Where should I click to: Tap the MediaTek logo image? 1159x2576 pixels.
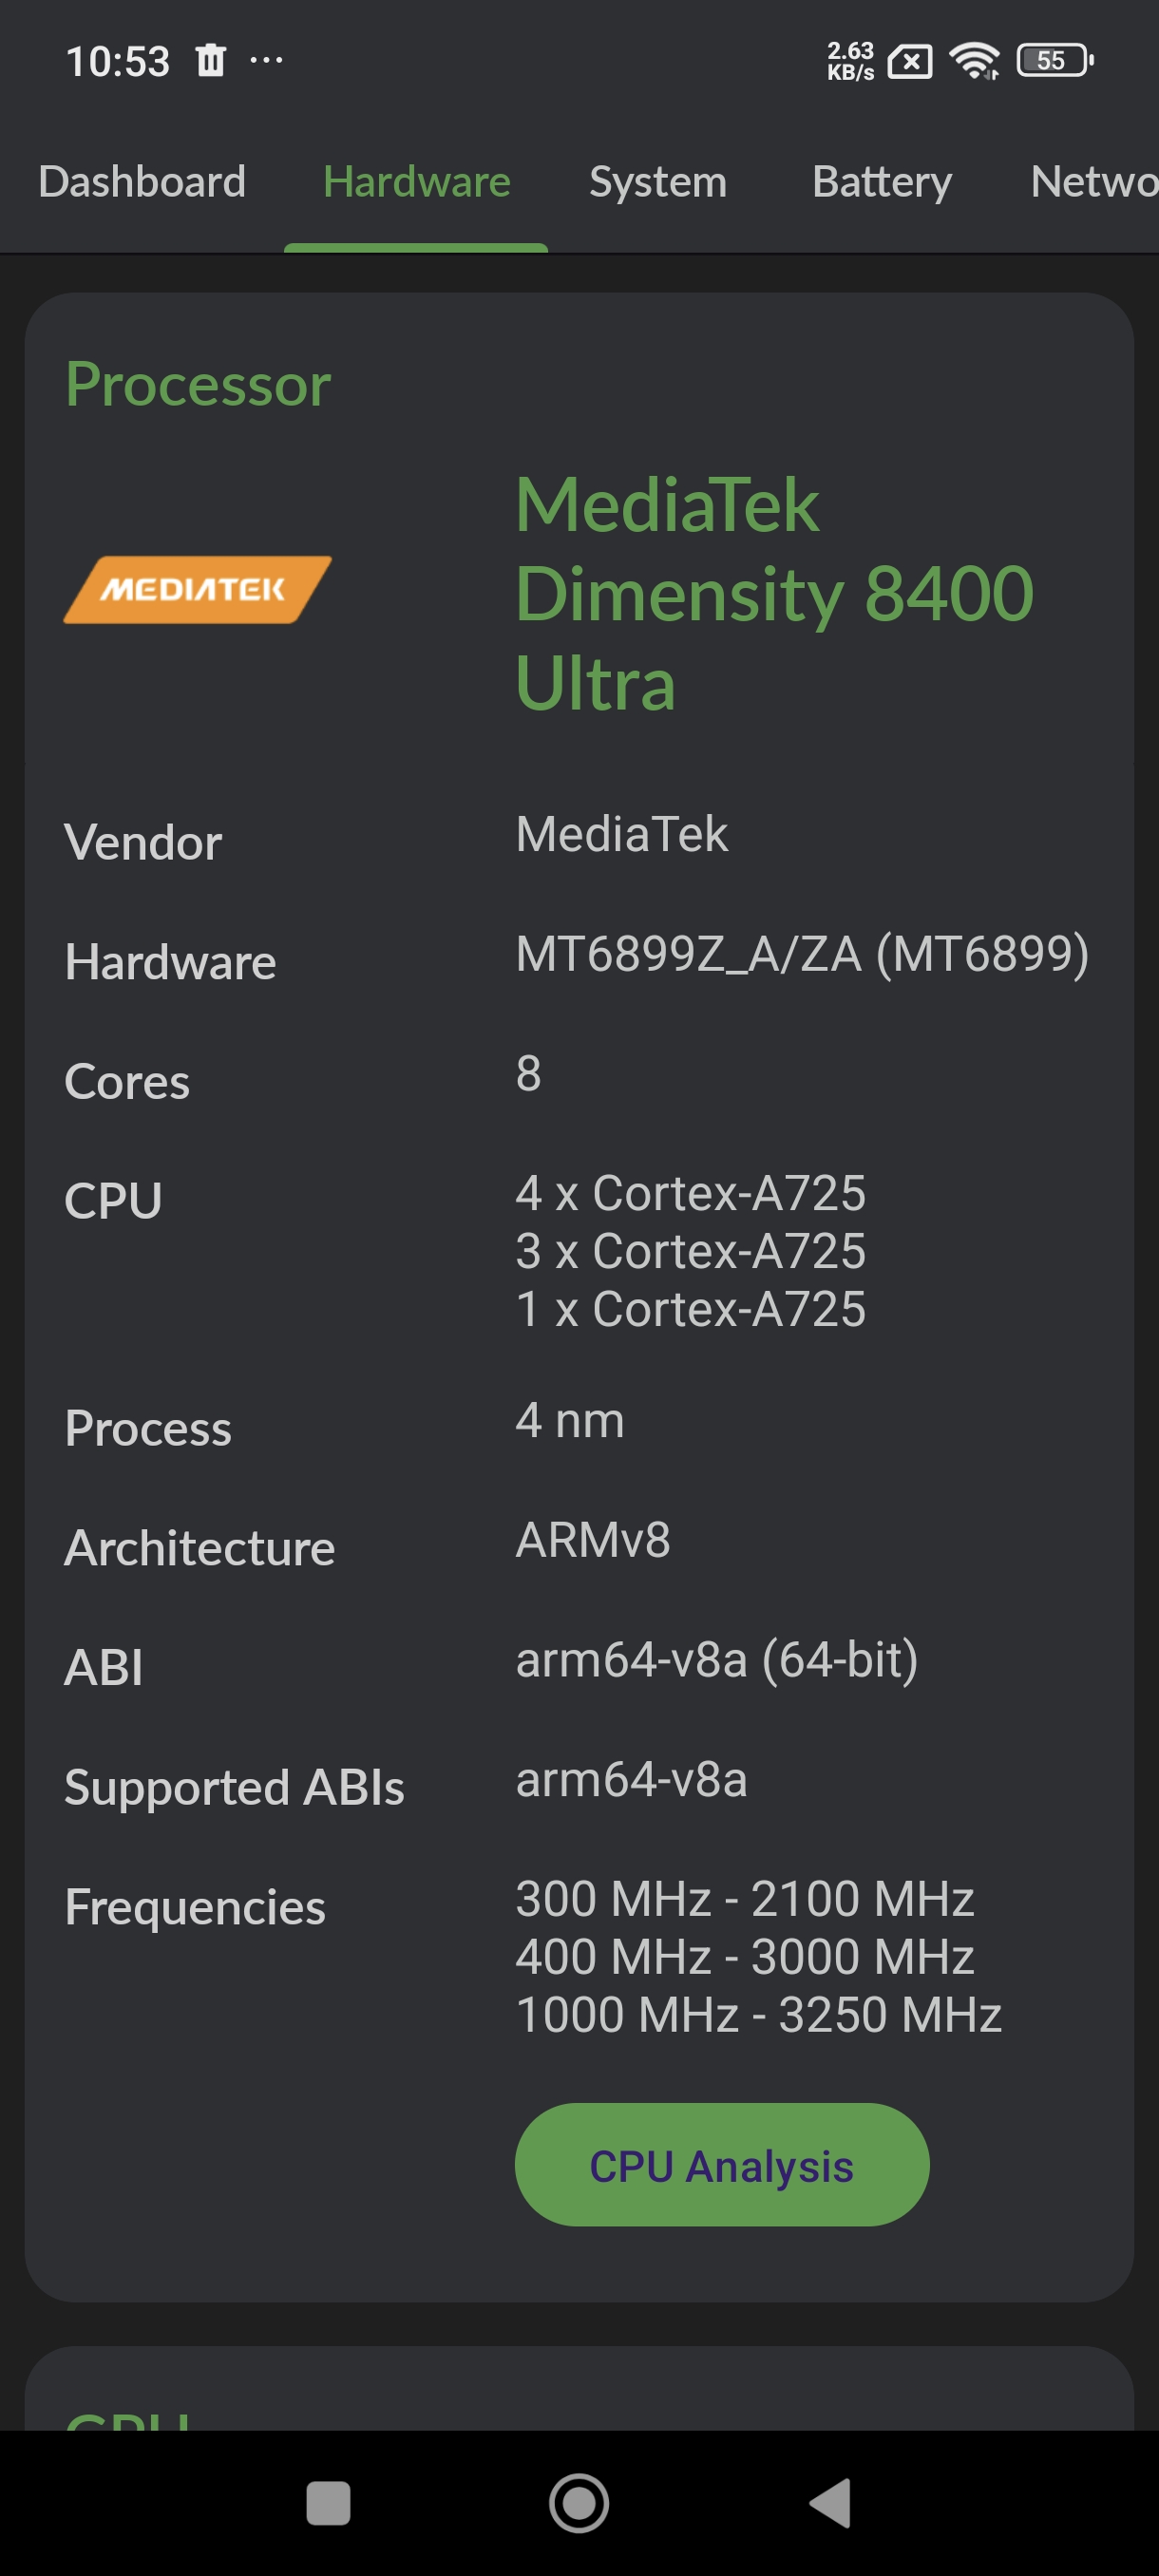[197, 590]
